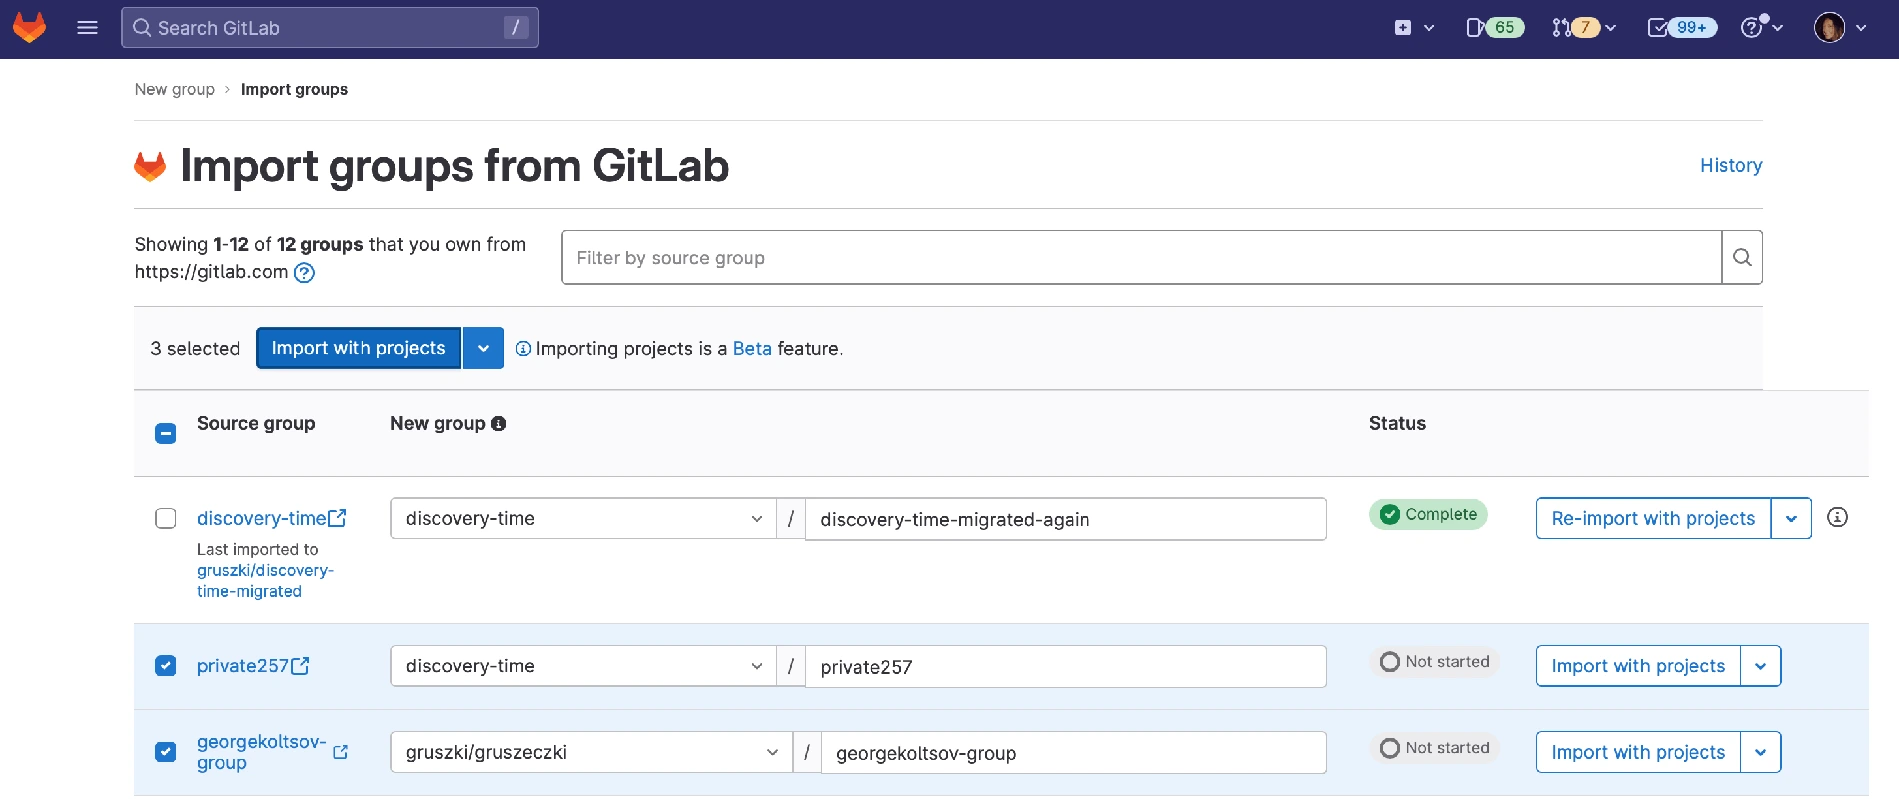
Task: Expand import options arrow for private257
Action: (x=1760, y=665)
